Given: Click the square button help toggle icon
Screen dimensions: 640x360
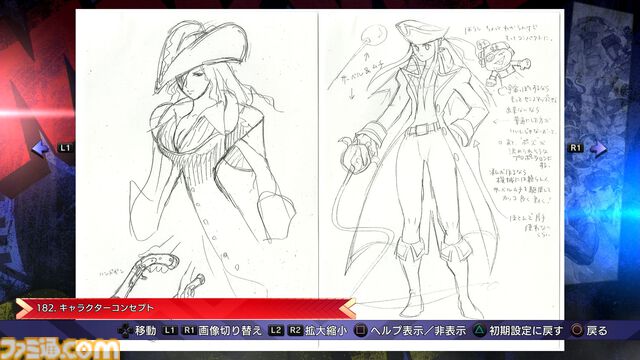Looking at the screenshot, I should [360, 330].
